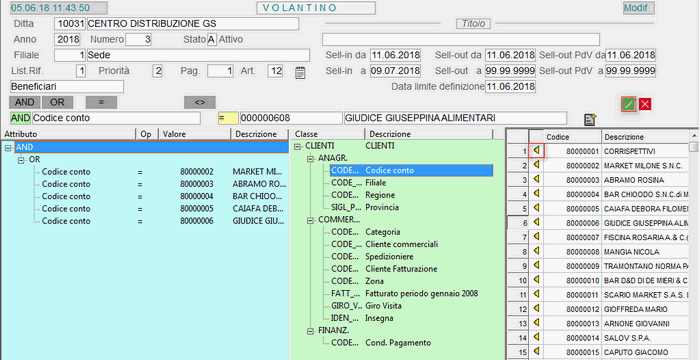Viewport: 700px width, 360px height.
Task: Select Zona in class tree
Action: click(x=374, y=281)
